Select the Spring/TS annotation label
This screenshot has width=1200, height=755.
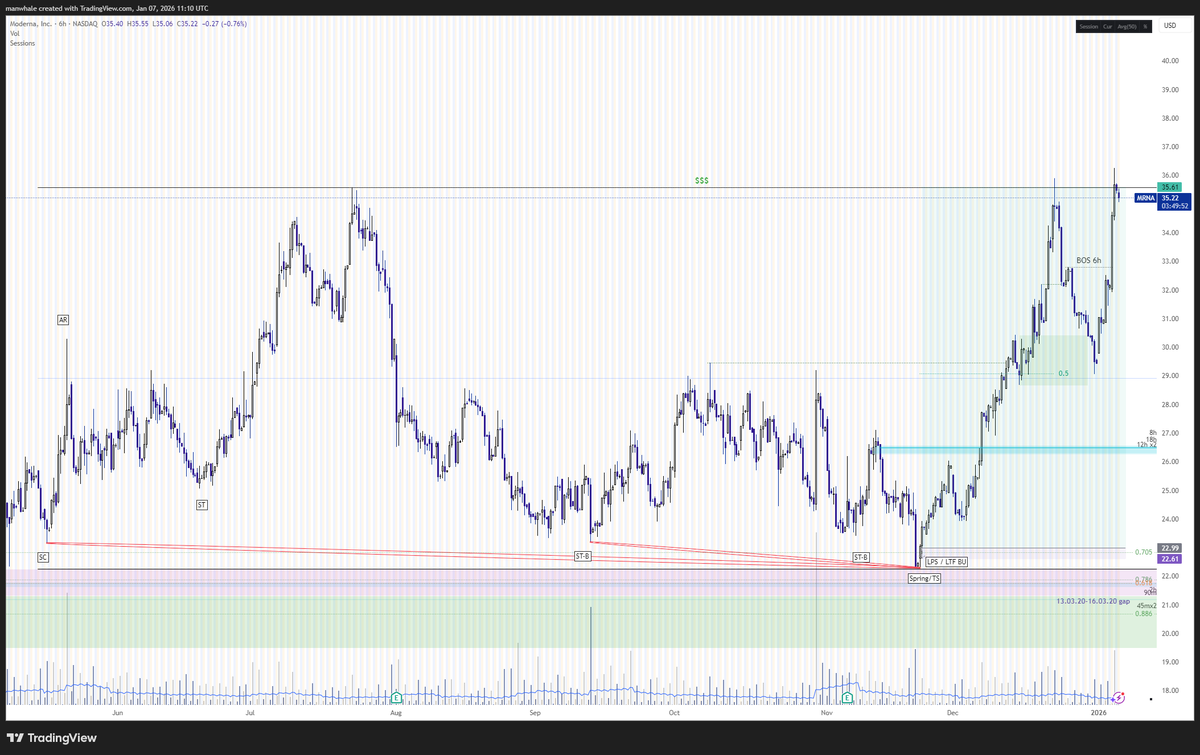924,578
